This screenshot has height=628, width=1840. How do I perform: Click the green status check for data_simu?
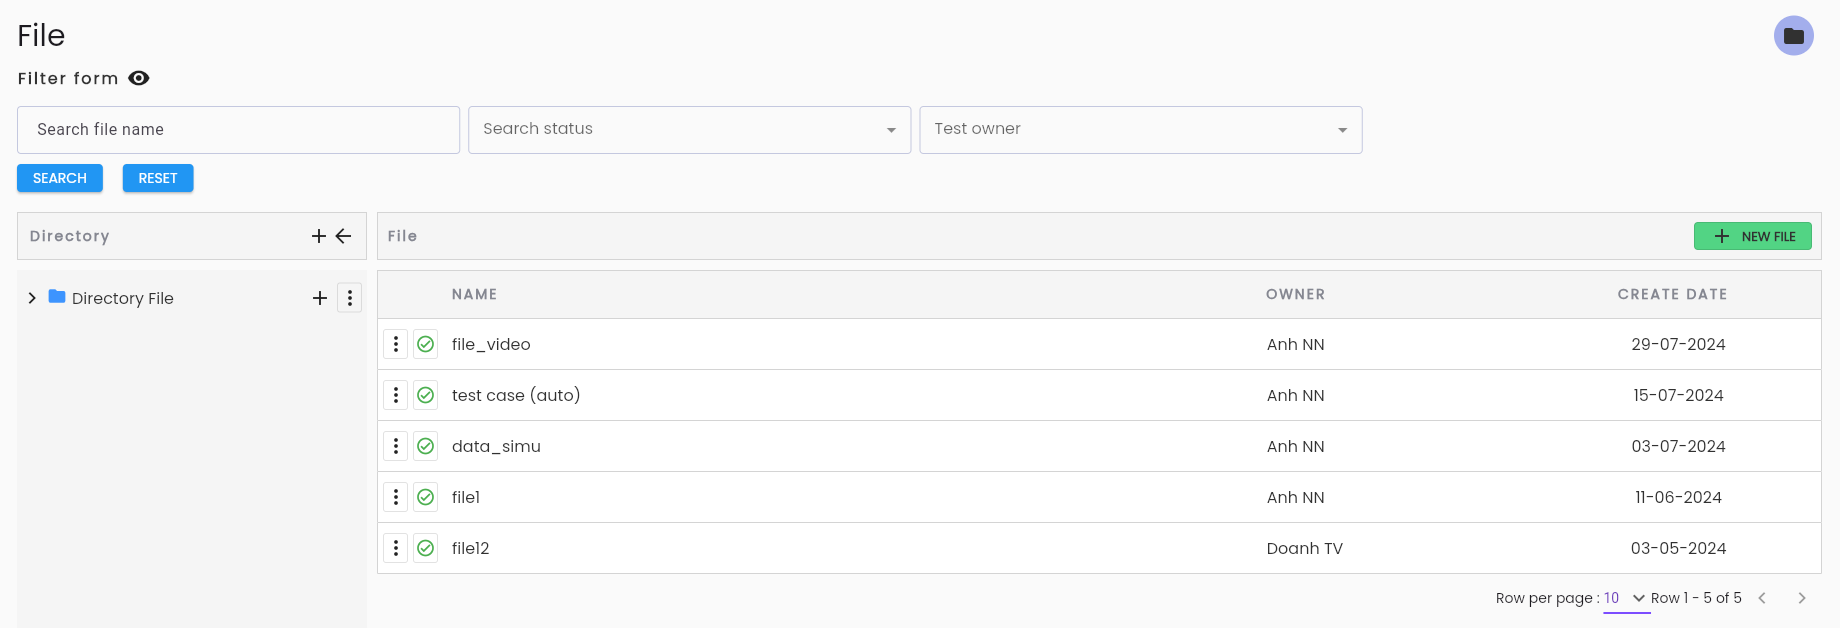coord(426,446)
